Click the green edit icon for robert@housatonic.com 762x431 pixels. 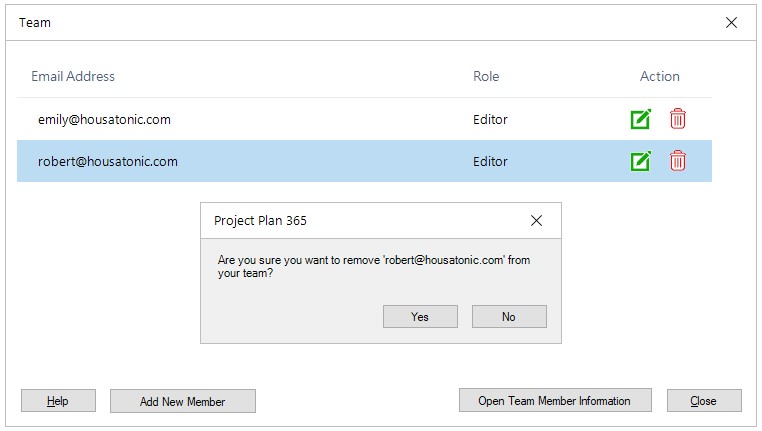640,161
